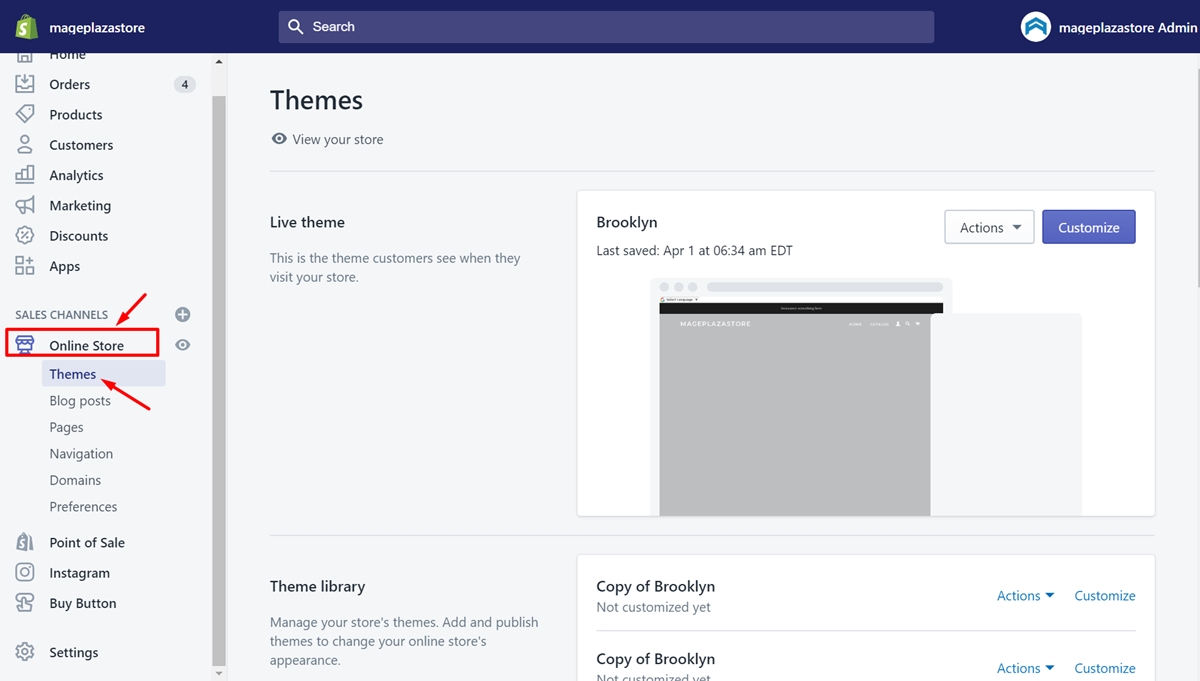Click mageplazastore store name in header
This screenshot has height=681, width=1200.
(x=97, y=27)
